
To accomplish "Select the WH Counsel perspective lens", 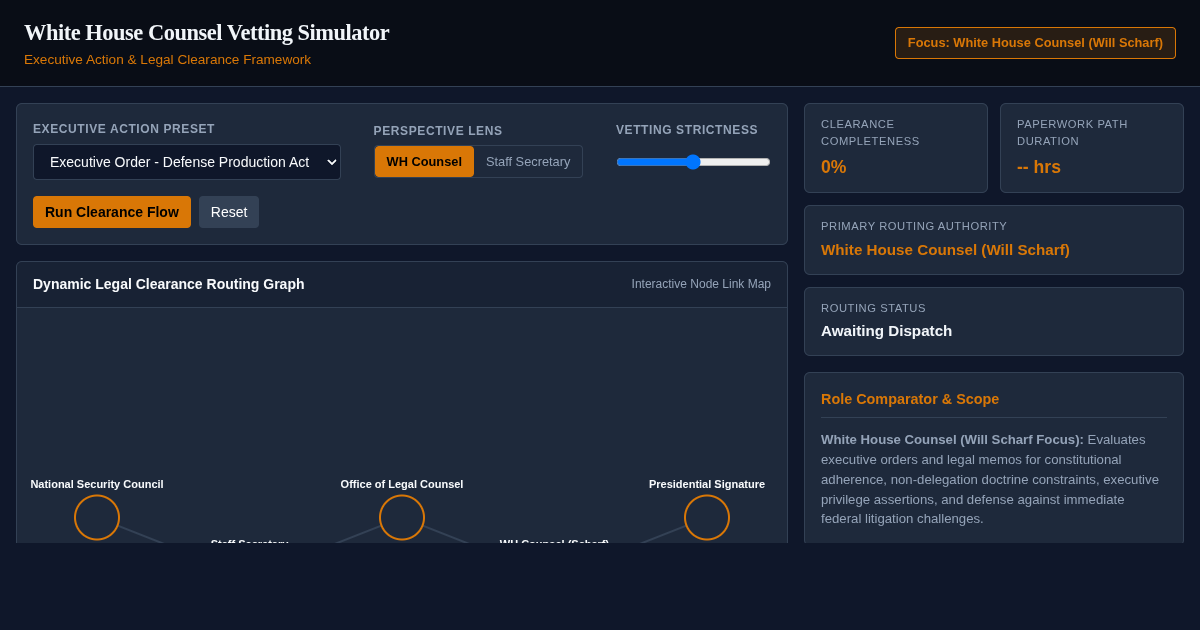I will tap(424, 161).
